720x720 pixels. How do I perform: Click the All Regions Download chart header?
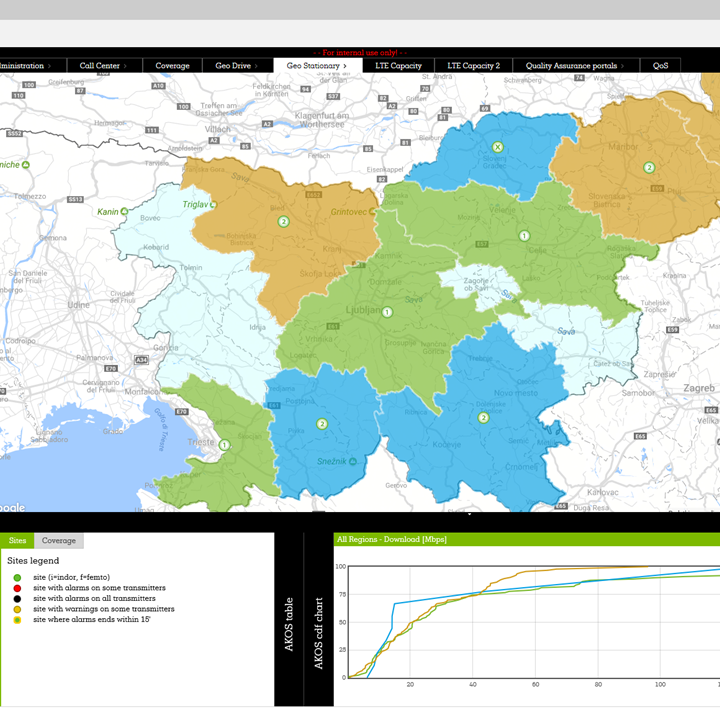pyautogui.click(x=392, y=539)
